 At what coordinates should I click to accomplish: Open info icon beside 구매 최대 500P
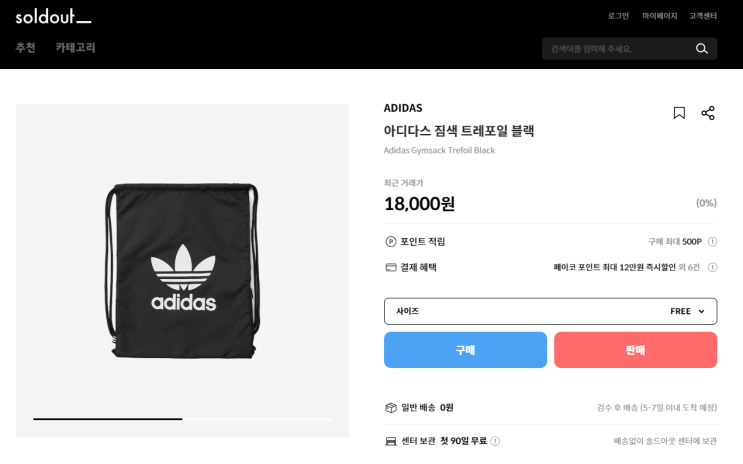click(713, 241)
